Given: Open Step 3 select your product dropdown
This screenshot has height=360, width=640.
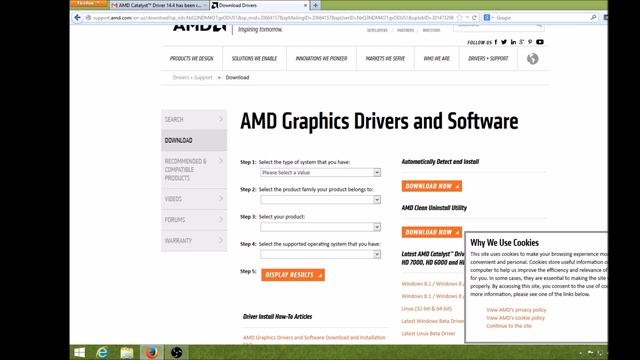Looking at the screenshot, I should [320, 227].
